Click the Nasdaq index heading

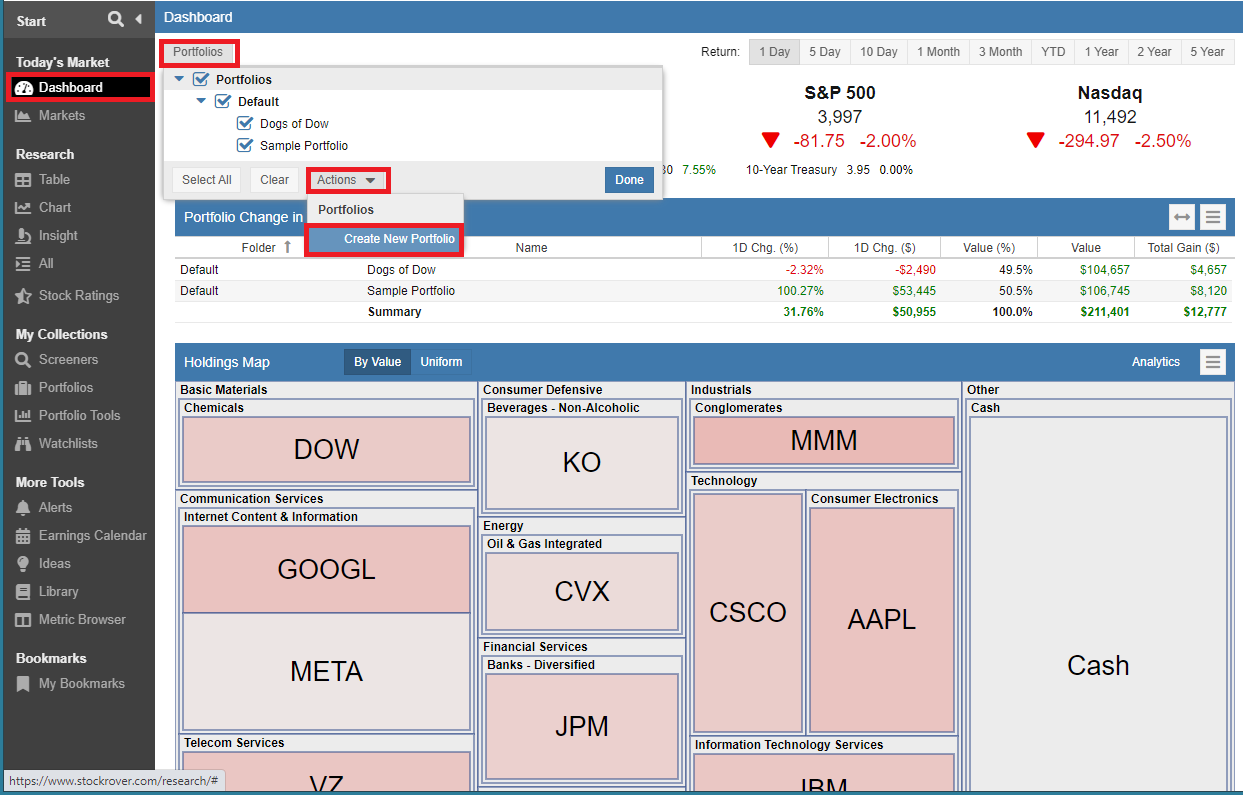pyautogui.click(x=1110, y=93)
